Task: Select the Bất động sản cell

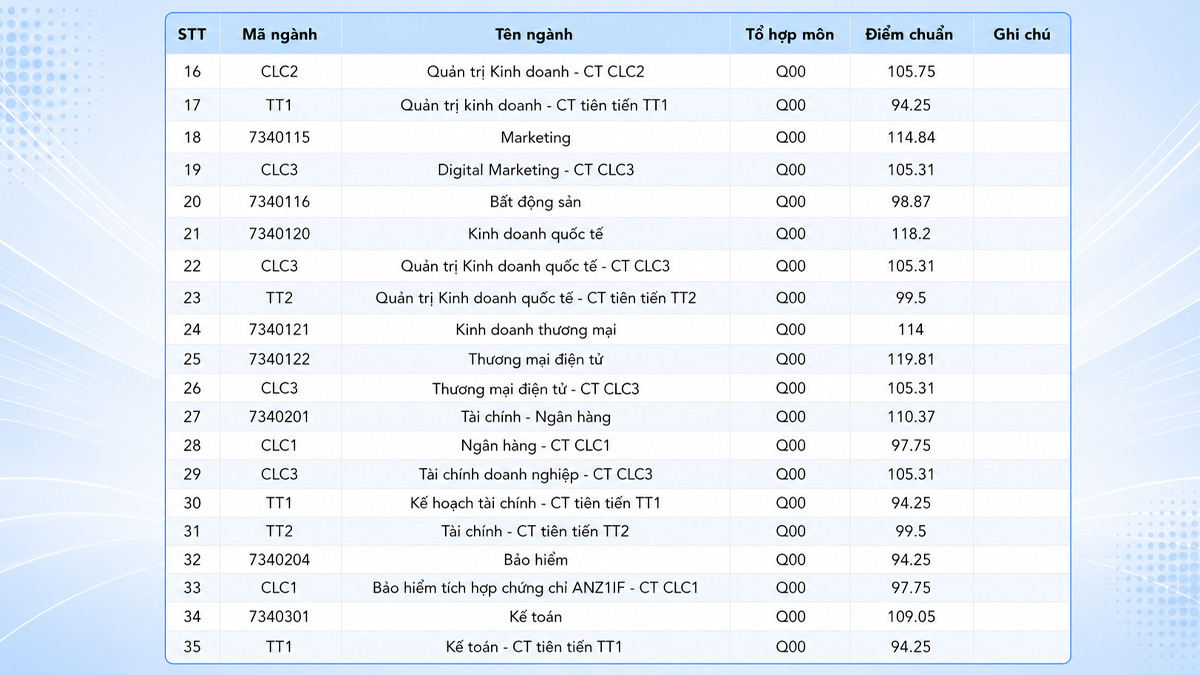Action: pos(536,201)
